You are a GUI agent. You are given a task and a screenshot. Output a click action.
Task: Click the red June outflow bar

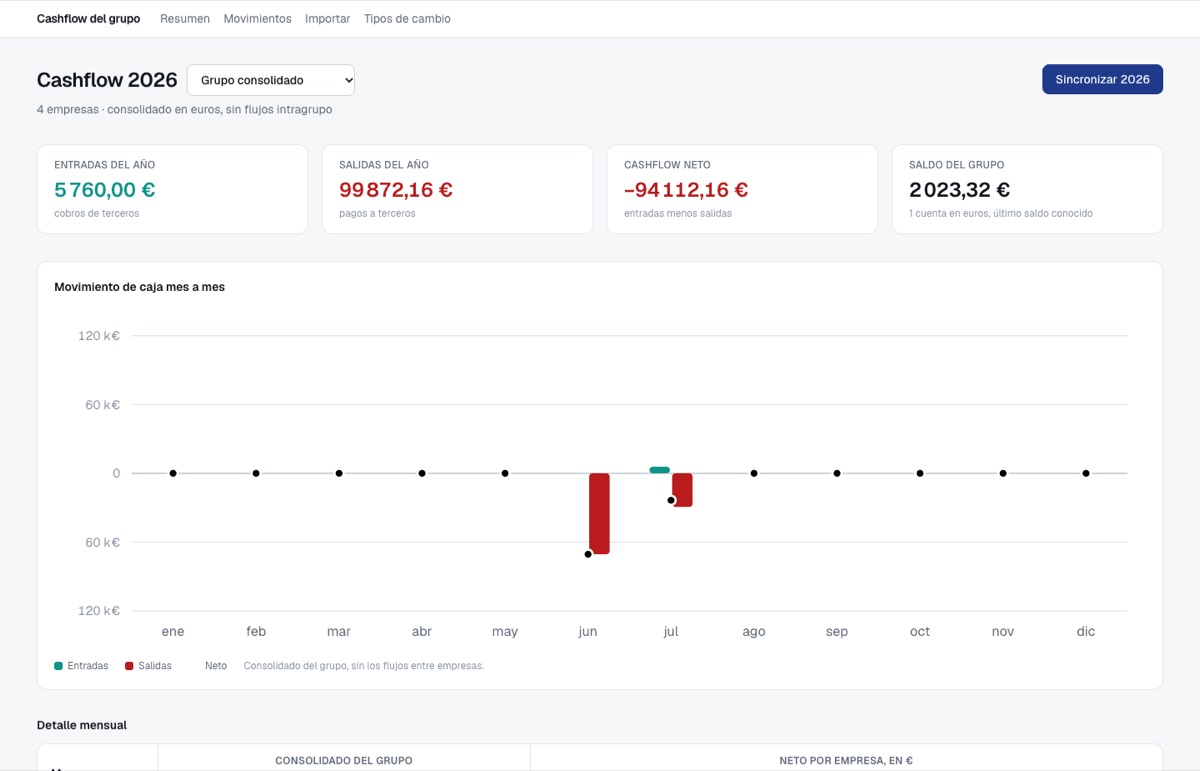coord(599,513)
